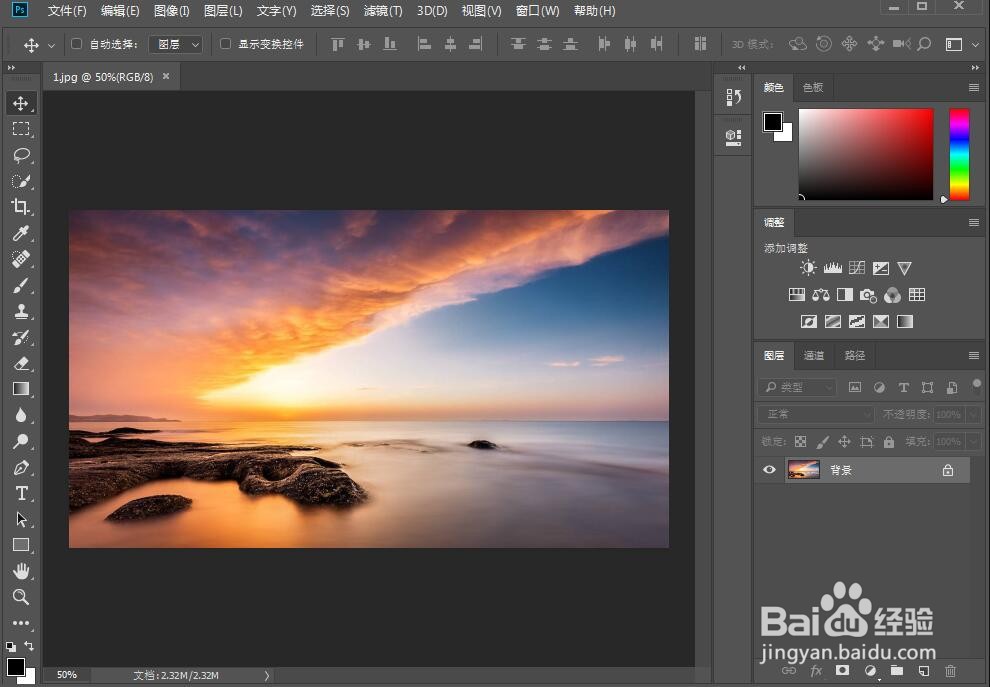This screenshot has height=687, width=990.
Task: Toggle lock transparent pixels
Action: 801,441
